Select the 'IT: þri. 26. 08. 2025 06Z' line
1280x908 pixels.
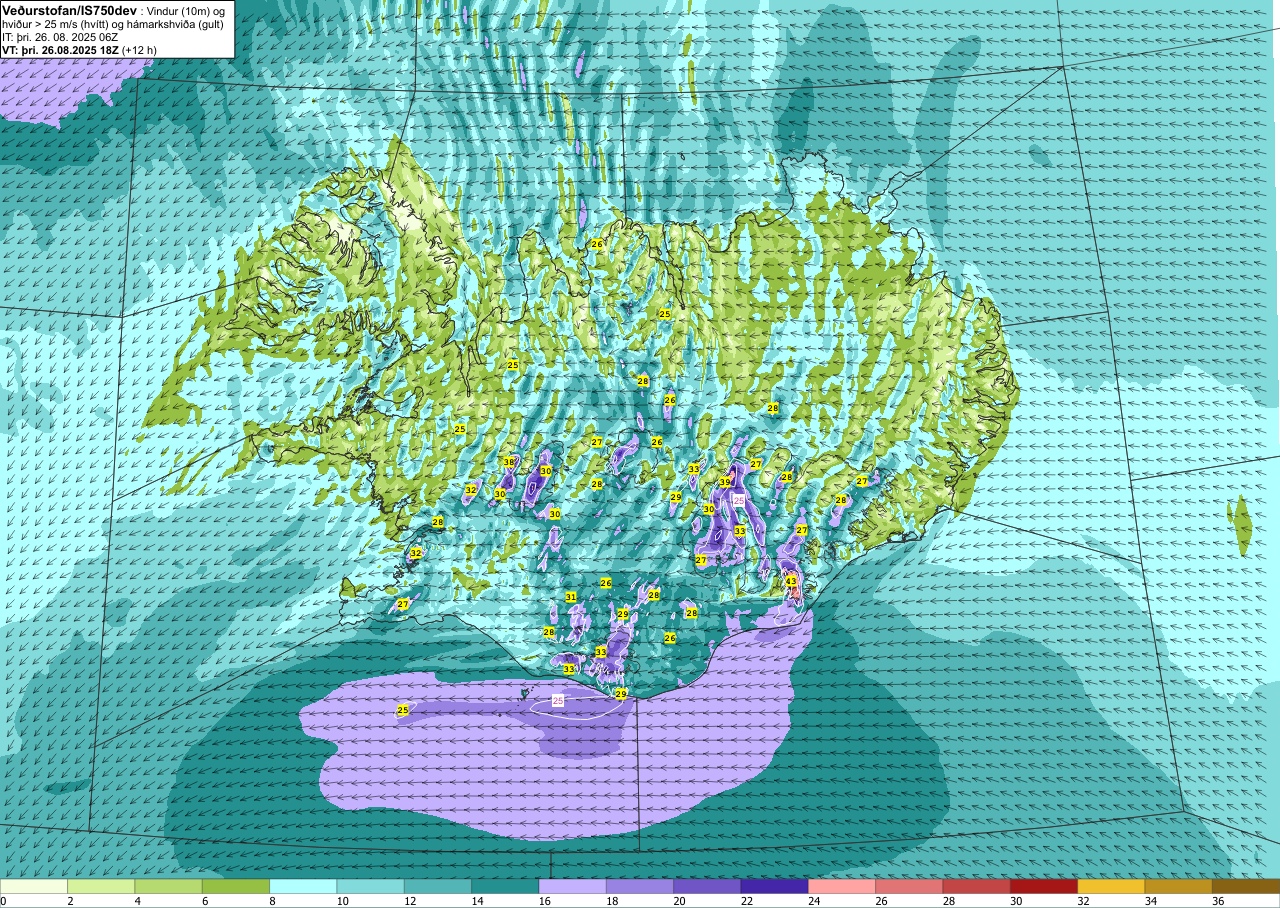pyautogui.click(x=59, y=37)
